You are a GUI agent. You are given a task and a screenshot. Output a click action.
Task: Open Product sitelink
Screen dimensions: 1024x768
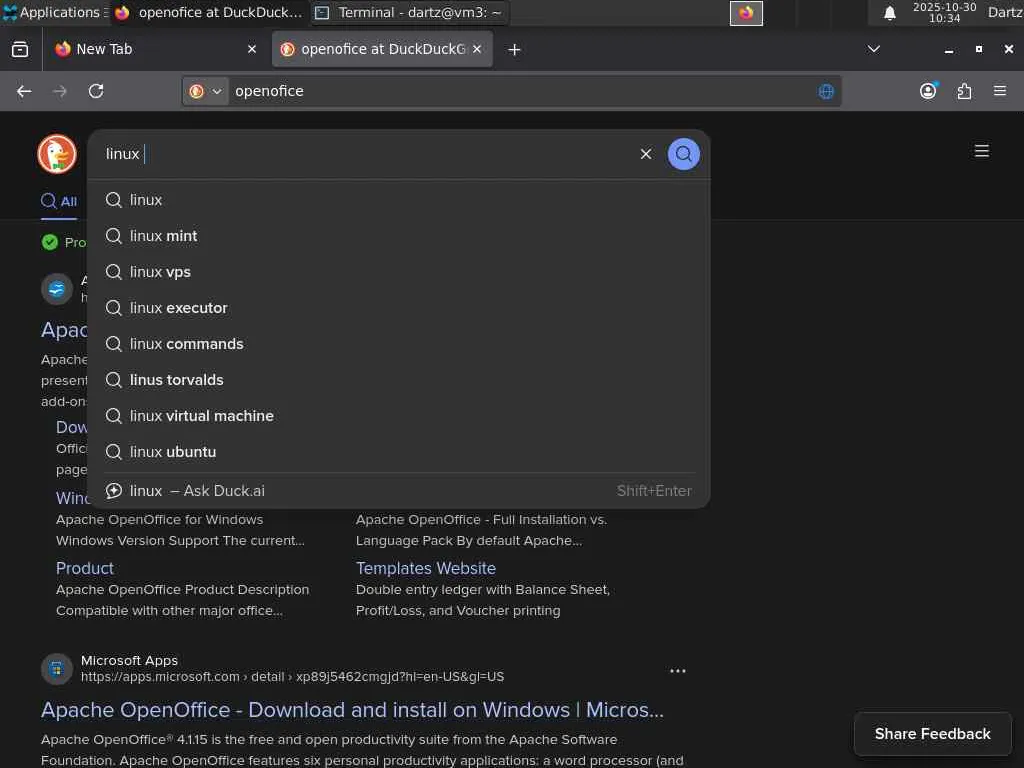(85, 568)
